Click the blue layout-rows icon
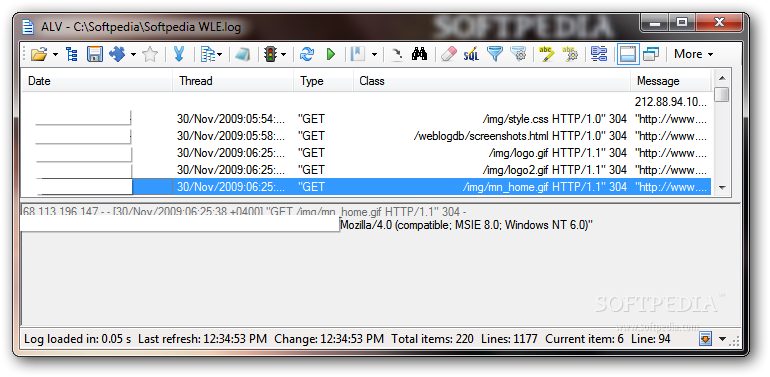Image resolution: width=770 pixels, height=377 pixels. point(599,54)
